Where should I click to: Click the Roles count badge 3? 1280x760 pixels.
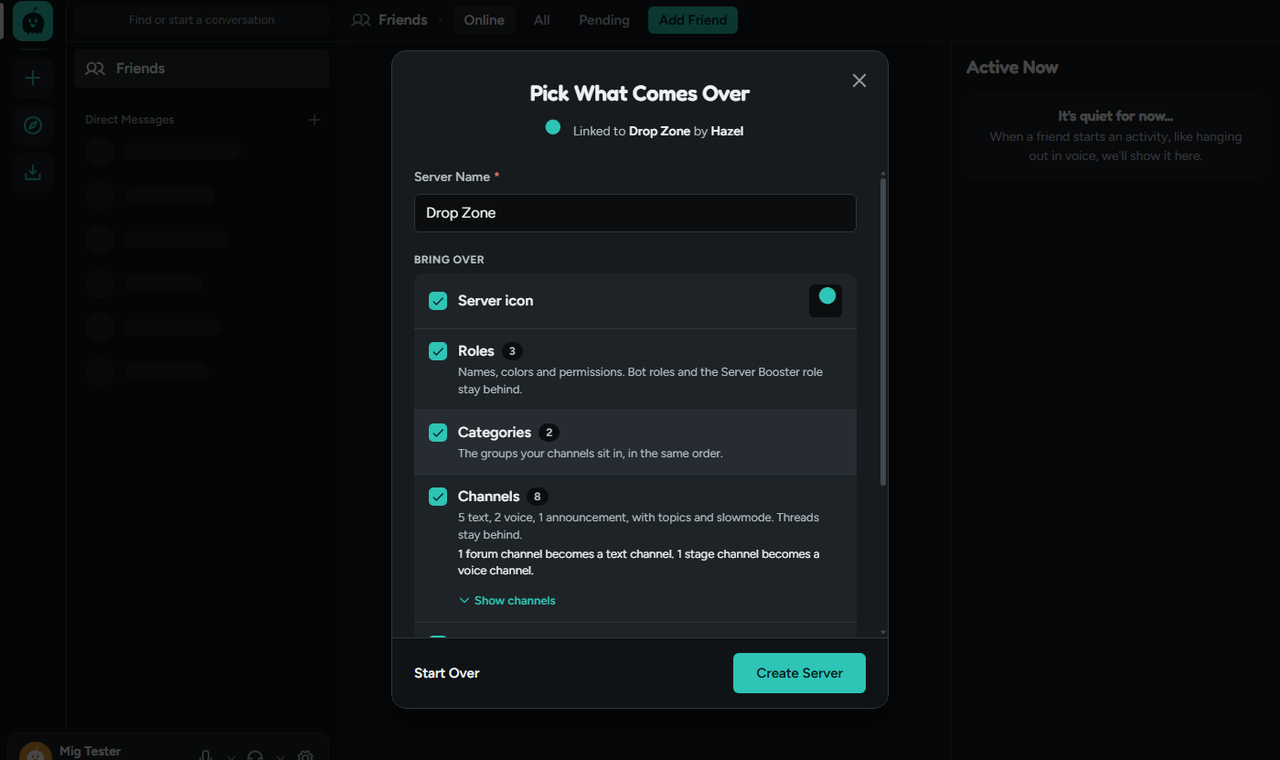coord(512,351)
